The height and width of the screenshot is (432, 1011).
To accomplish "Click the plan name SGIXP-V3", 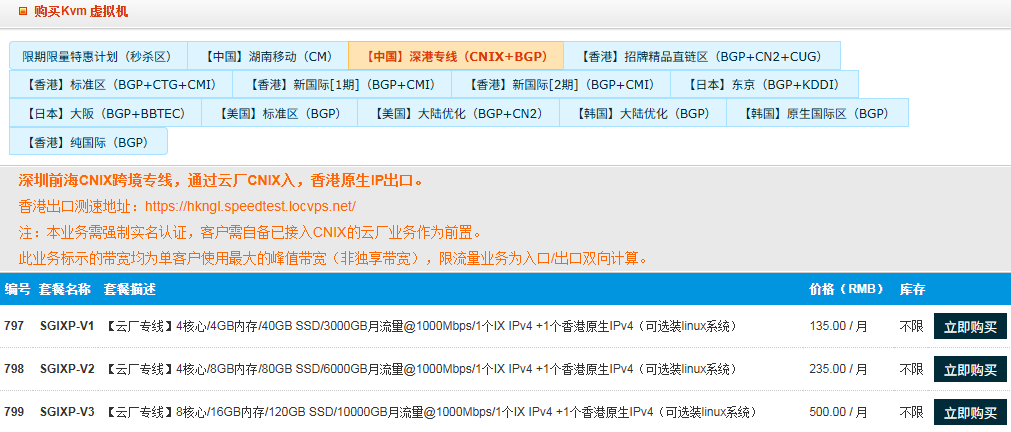I will [67, 412].
